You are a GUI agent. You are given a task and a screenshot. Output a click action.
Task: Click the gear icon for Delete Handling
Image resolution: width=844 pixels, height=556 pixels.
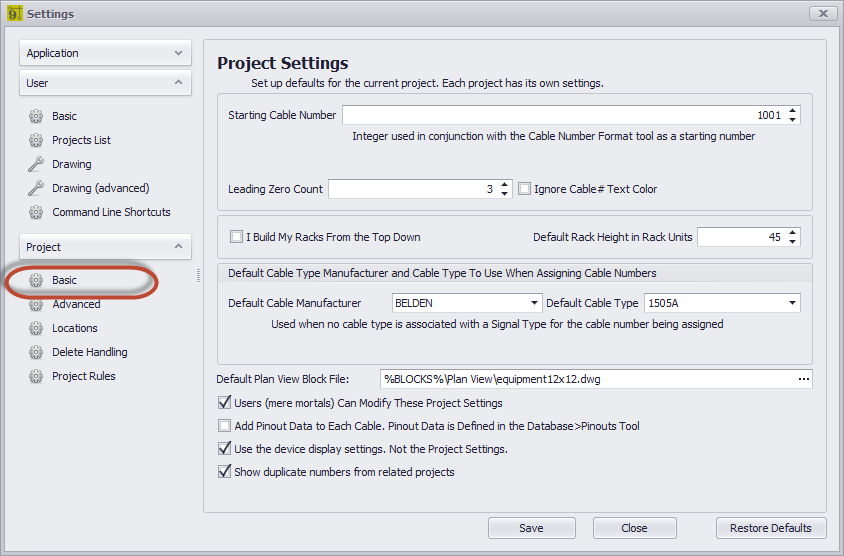(x=36, y=352)
